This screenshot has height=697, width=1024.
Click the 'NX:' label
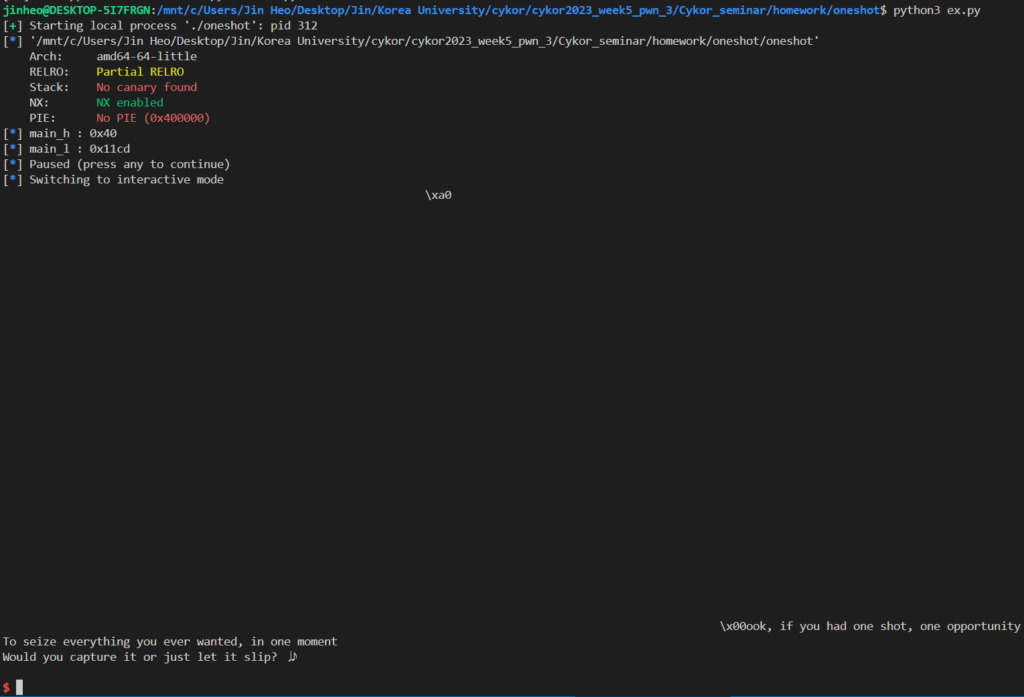(39, 103)
